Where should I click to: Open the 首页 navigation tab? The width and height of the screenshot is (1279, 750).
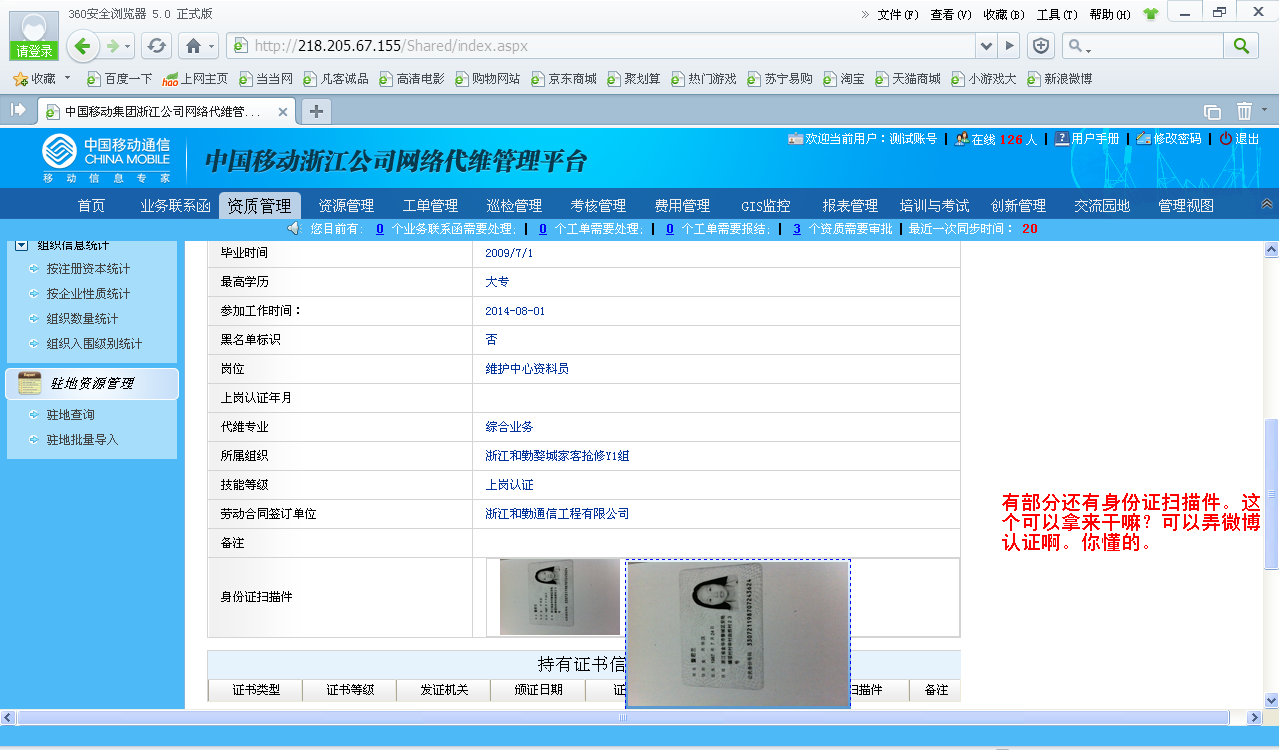click(91, 205)
